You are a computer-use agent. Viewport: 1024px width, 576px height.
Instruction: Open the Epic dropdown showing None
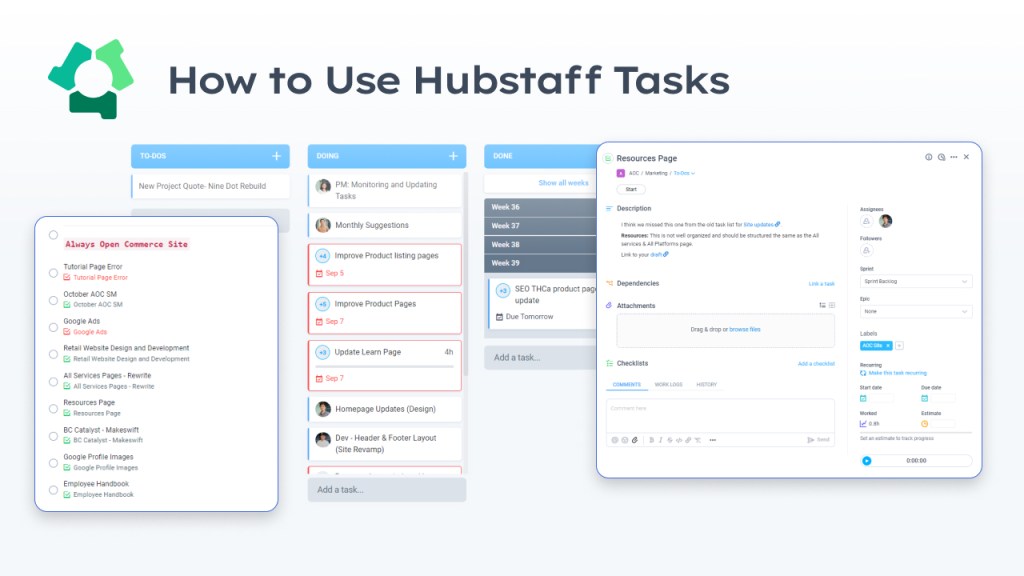[x=915, y=312]
